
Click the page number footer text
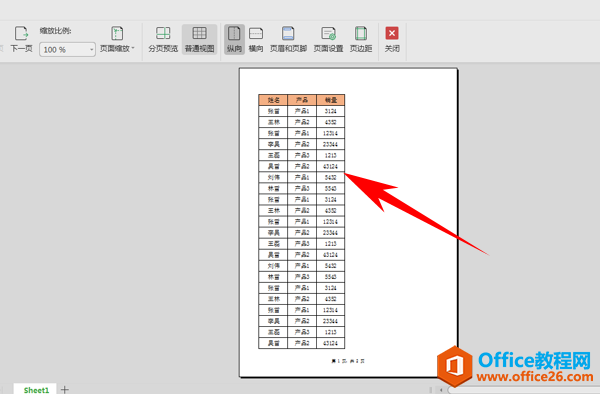(348, 361)
